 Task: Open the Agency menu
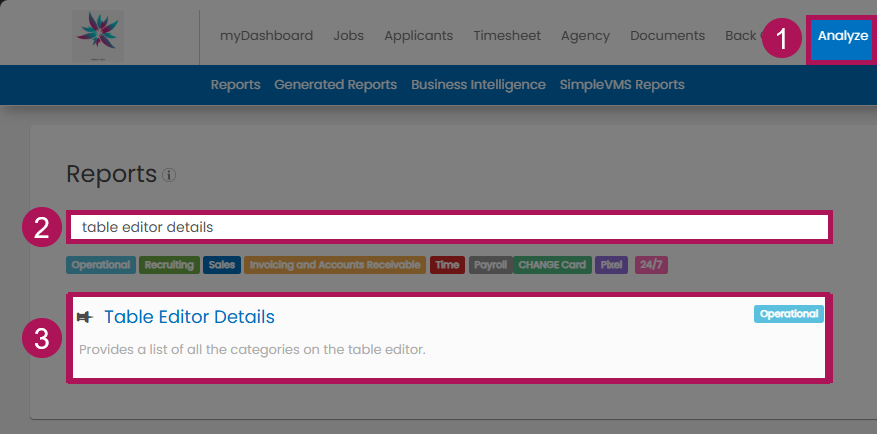(x=586, y=36)
